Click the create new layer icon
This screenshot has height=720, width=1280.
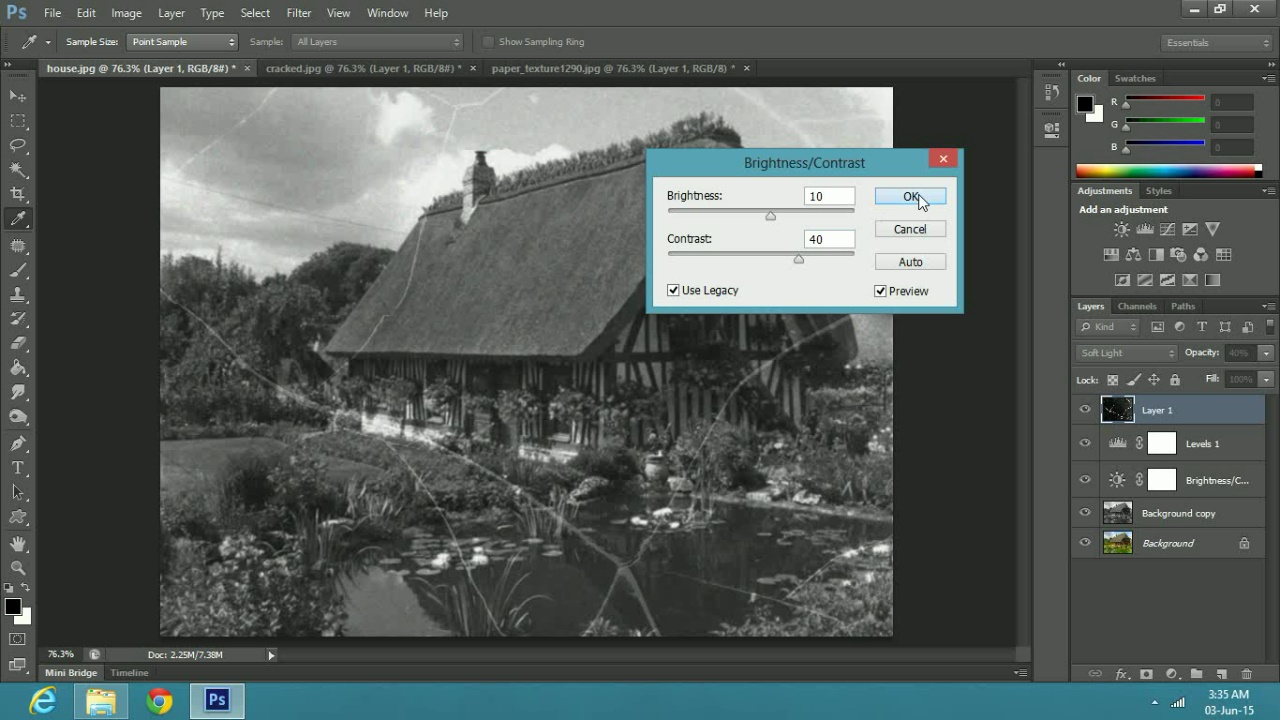tap(1222, 675)
